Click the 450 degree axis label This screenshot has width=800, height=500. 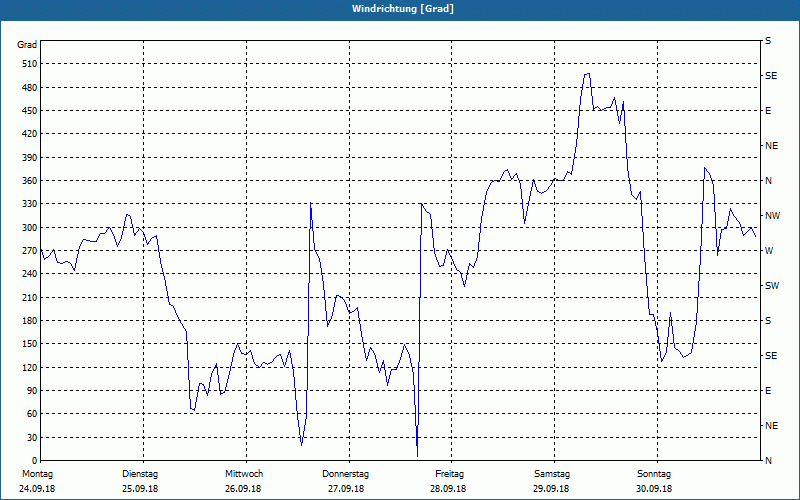30,111
